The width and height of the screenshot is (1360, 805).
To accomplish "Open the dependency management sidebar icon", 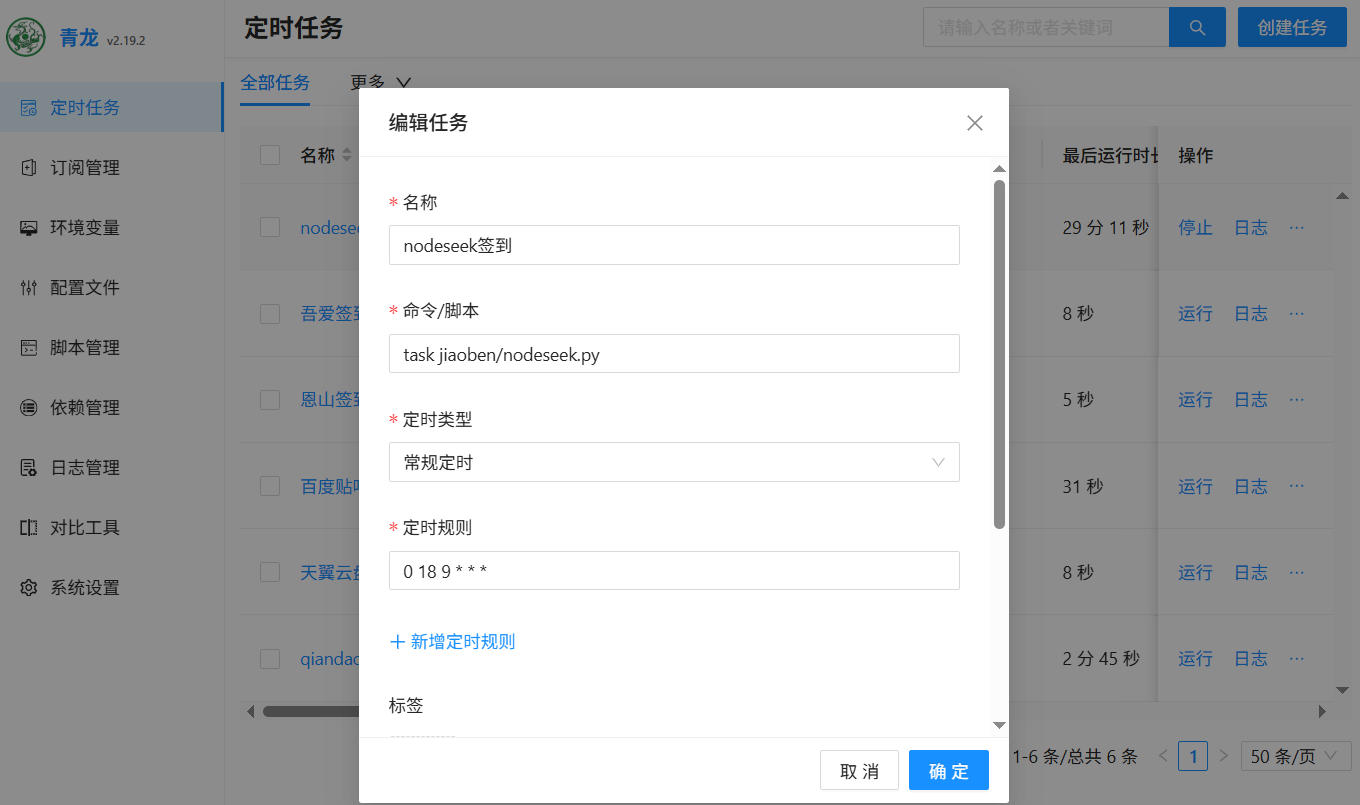I will coord(29,408).
